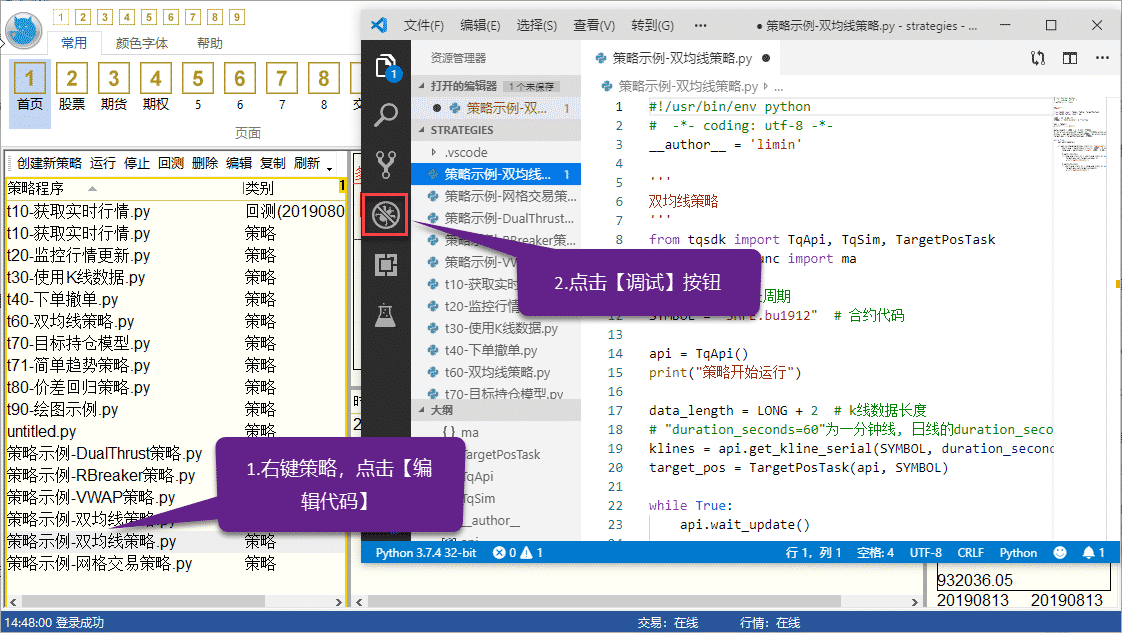Click the round application logo button
Screen dimensions: 1122x633
coord(24,31)
